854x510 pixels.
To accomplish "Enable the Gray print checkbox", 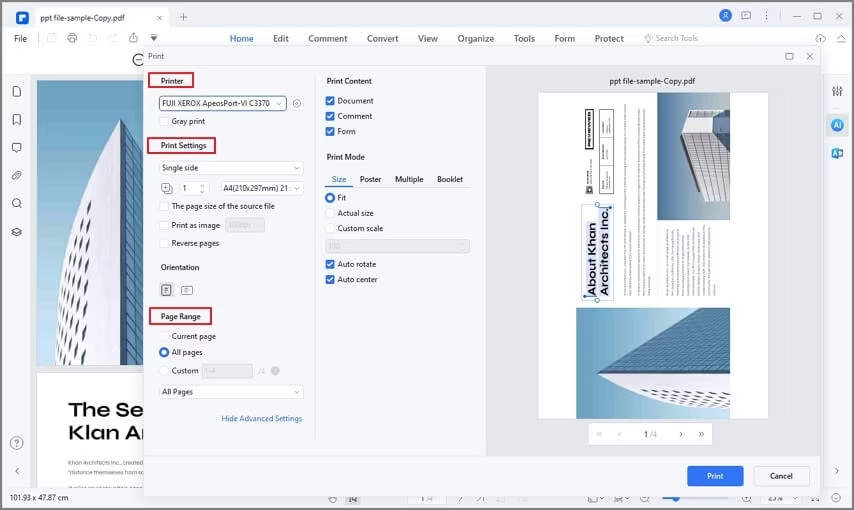I will pos(164,121).
